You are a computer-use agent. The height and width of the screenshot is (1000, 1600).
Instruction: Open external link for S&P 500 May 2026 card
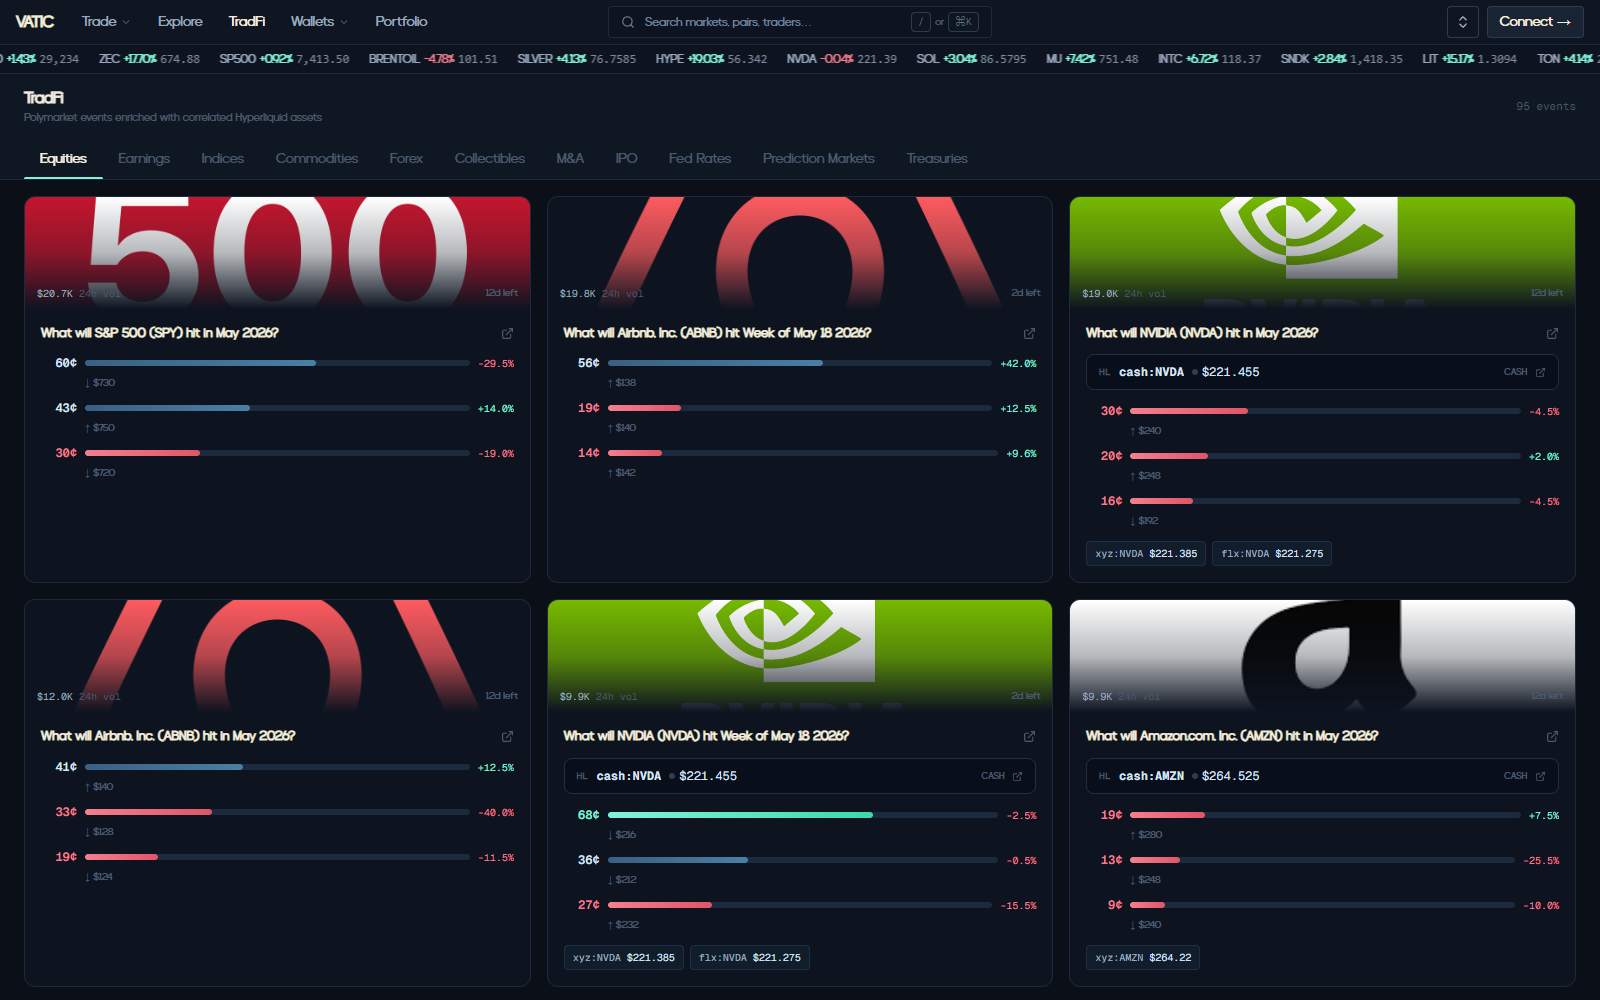[507, 333]
